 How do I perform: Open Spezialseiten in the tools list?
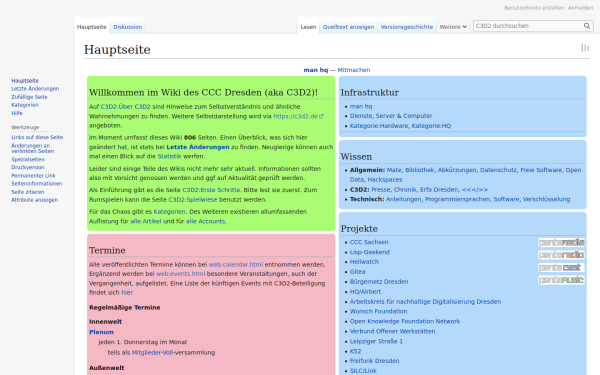[28, 160]
